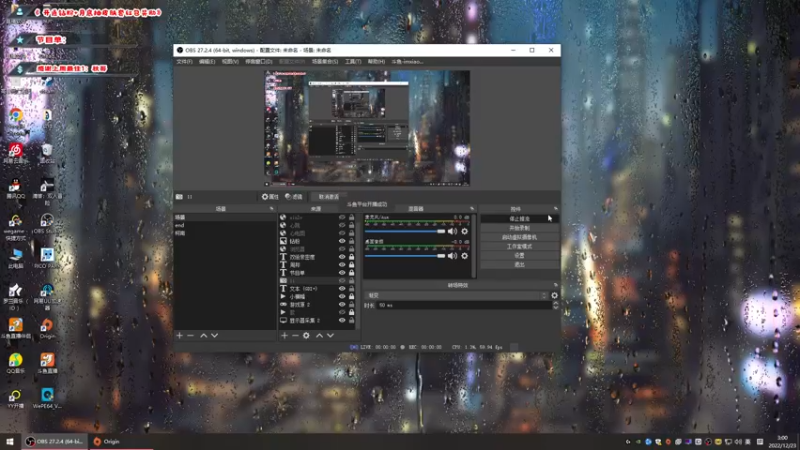800x450 pixels.
Task: Open the Controls dock panel options icon
Action: (x=556, y=209)
